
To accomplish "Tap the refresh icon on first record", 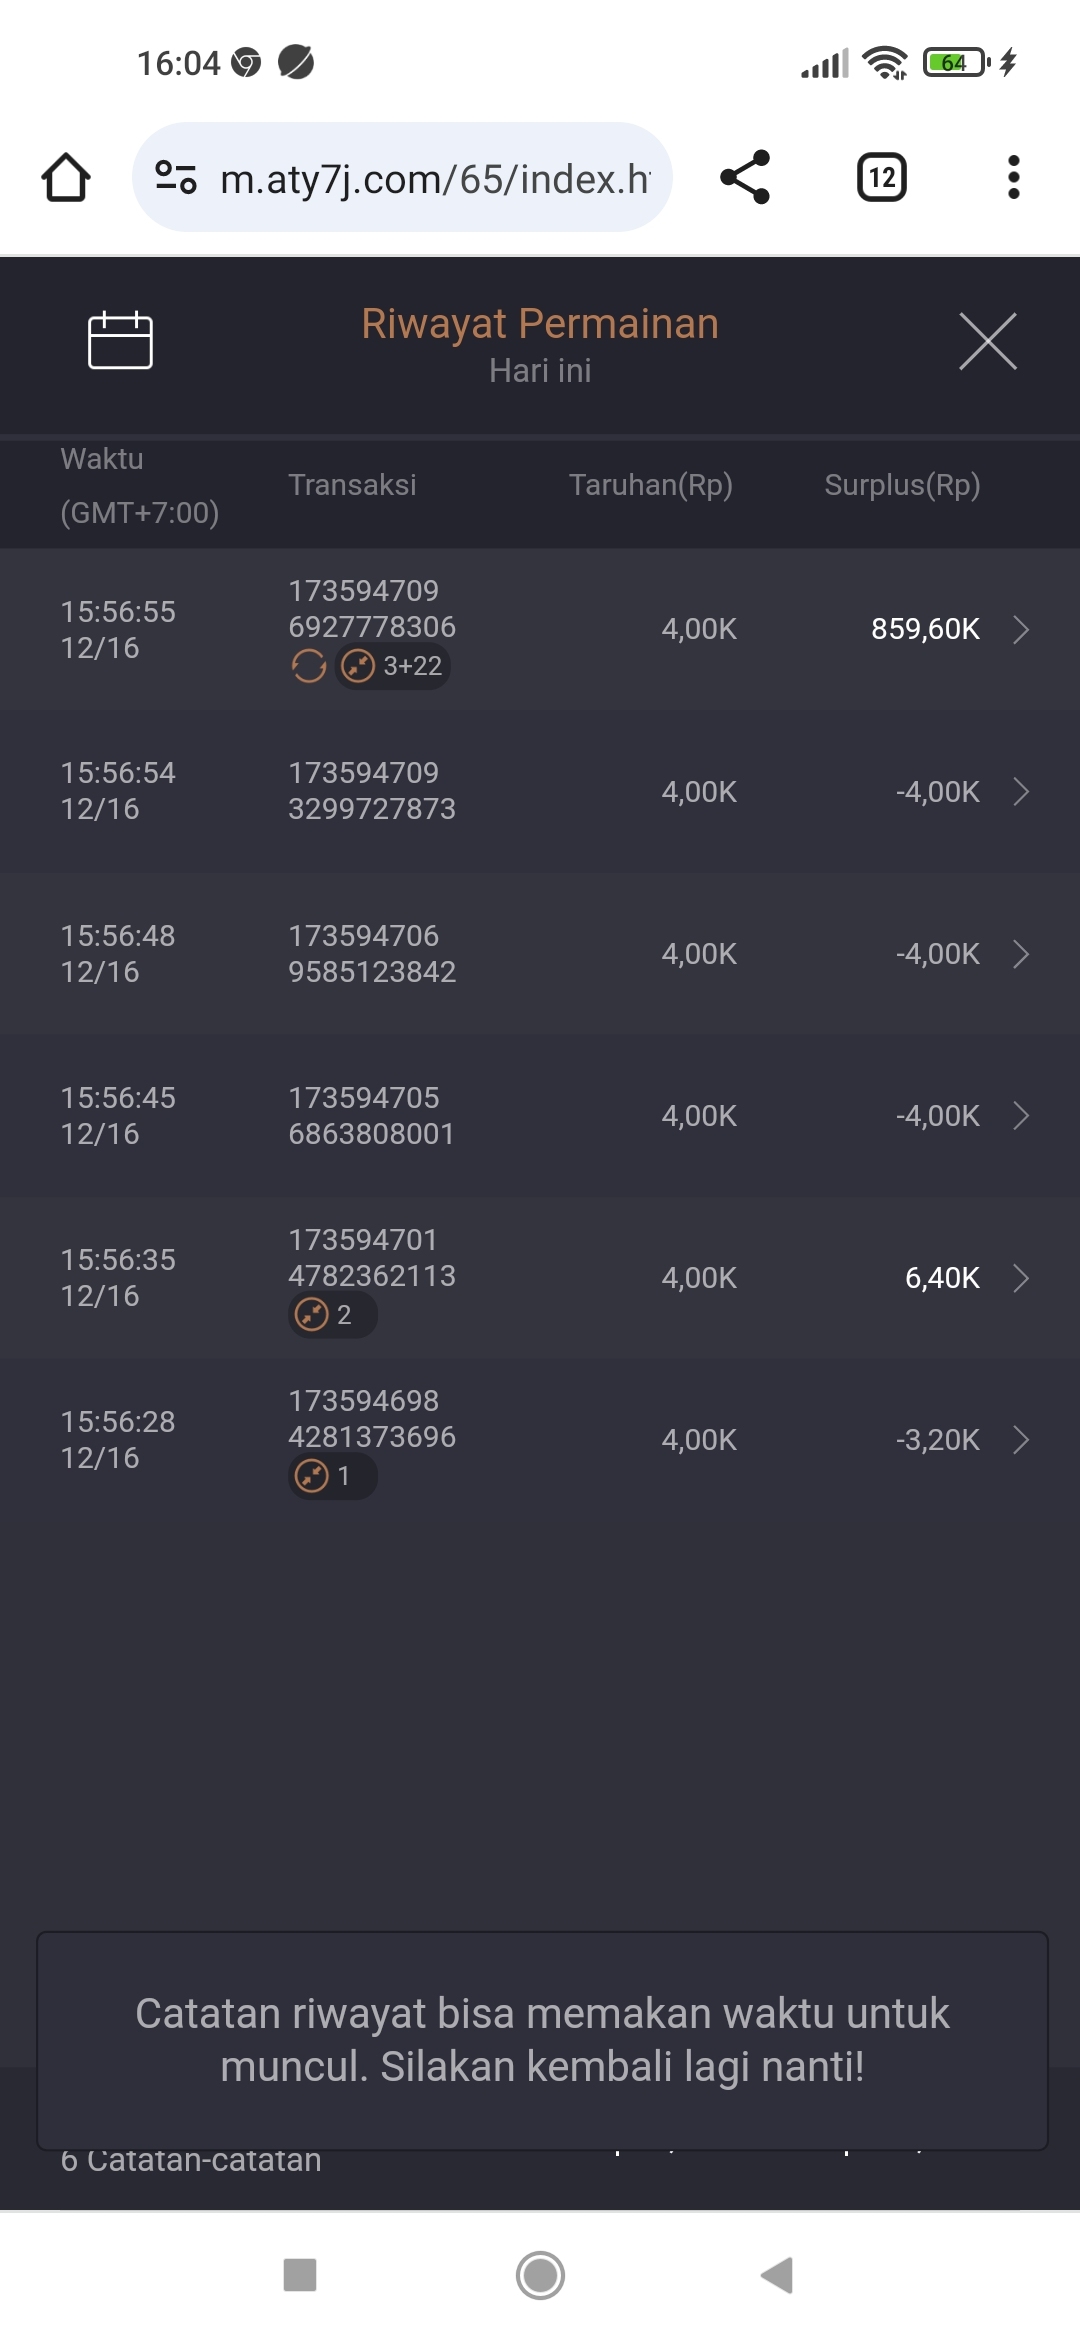I will coord(308,666).
